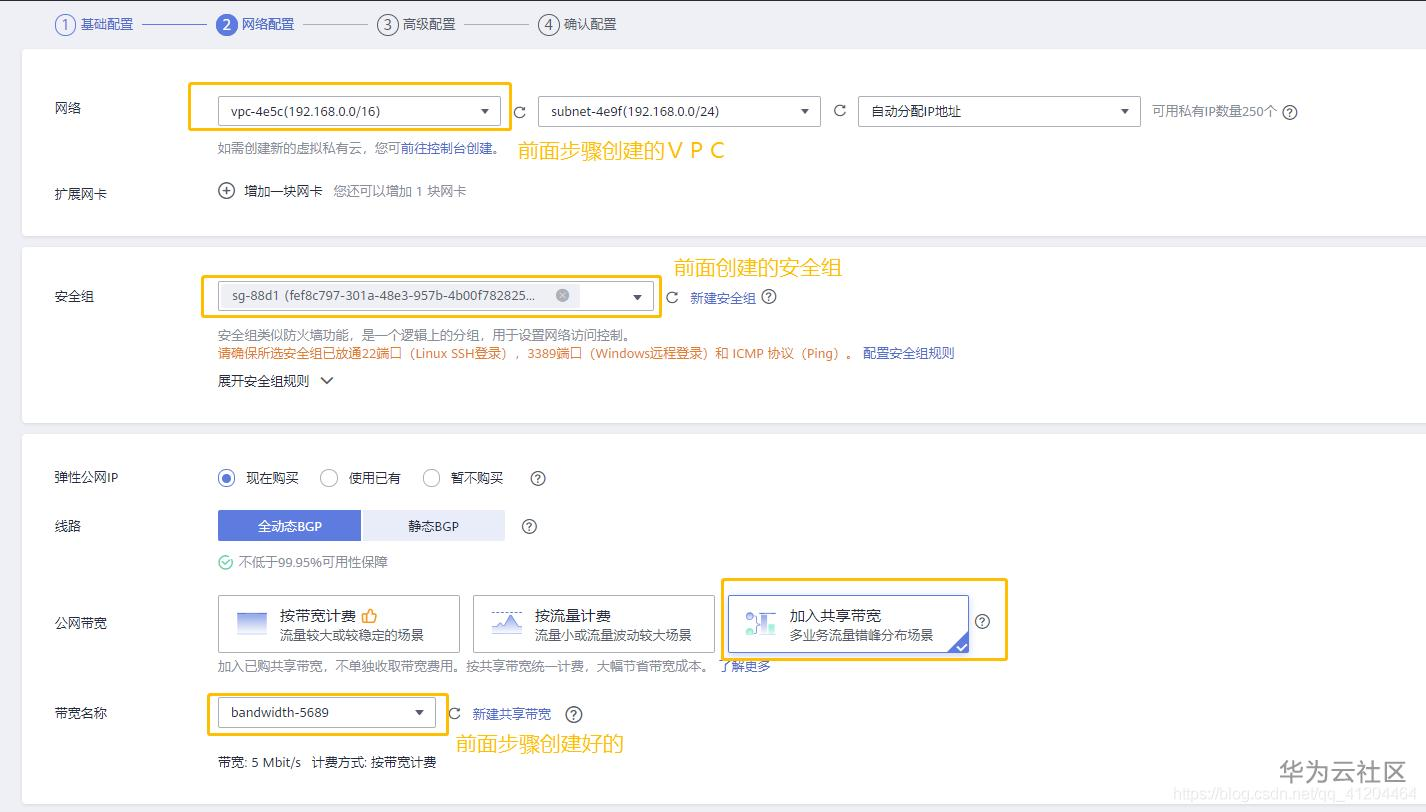Click the 带宽: 5 Mbit/s text
The width and height of the screenshot is (1426, 812).
point(259,762)
